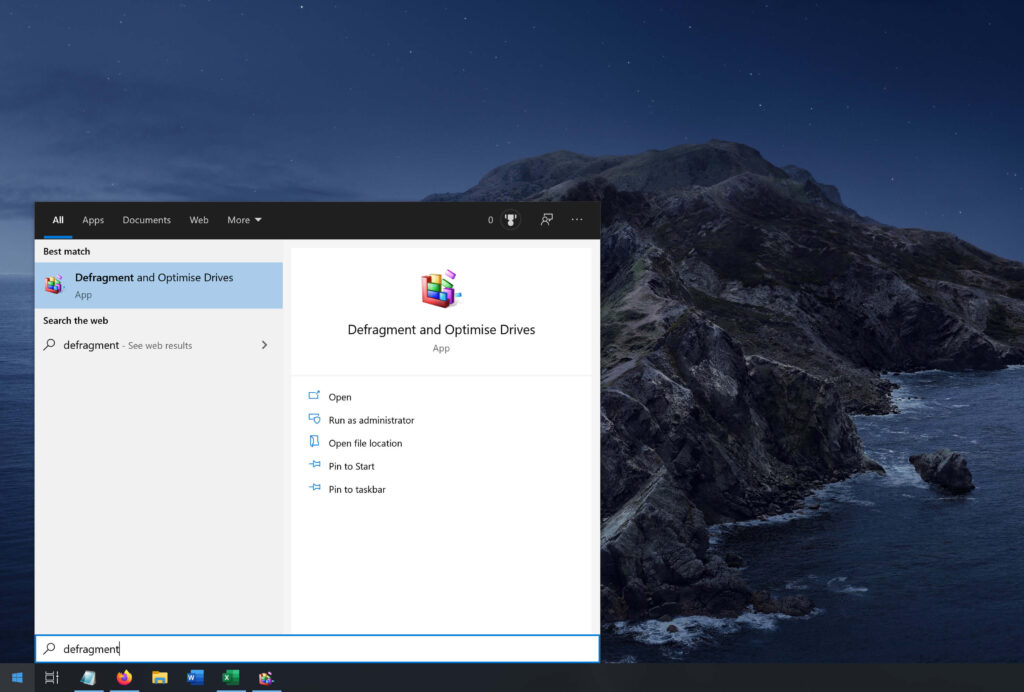Select Defragment and Optimise Drives best match

pos(159,285)
